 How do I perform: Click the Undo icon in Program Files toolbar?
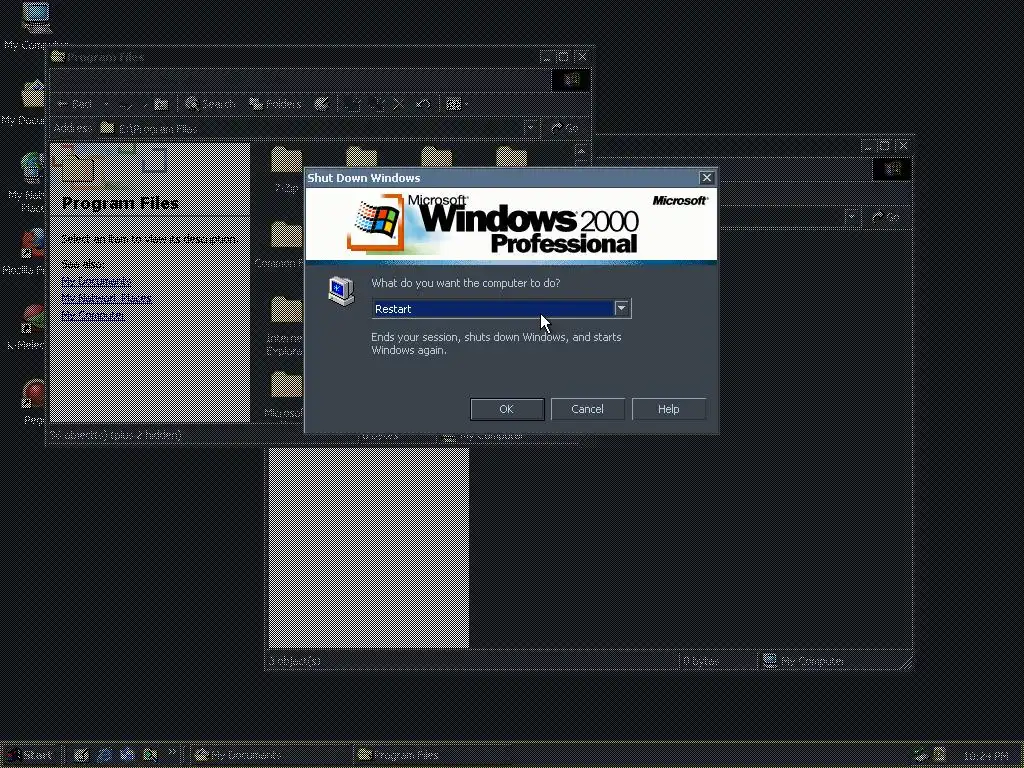tap(423, 104)
